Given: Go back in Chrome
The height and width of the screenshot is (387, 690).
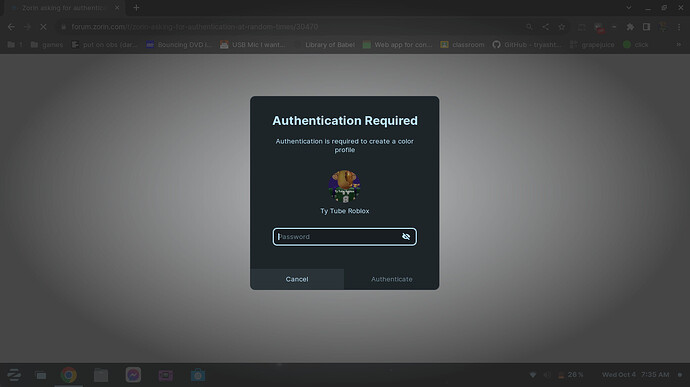Looking at the screenshot, I should point(11,27).
